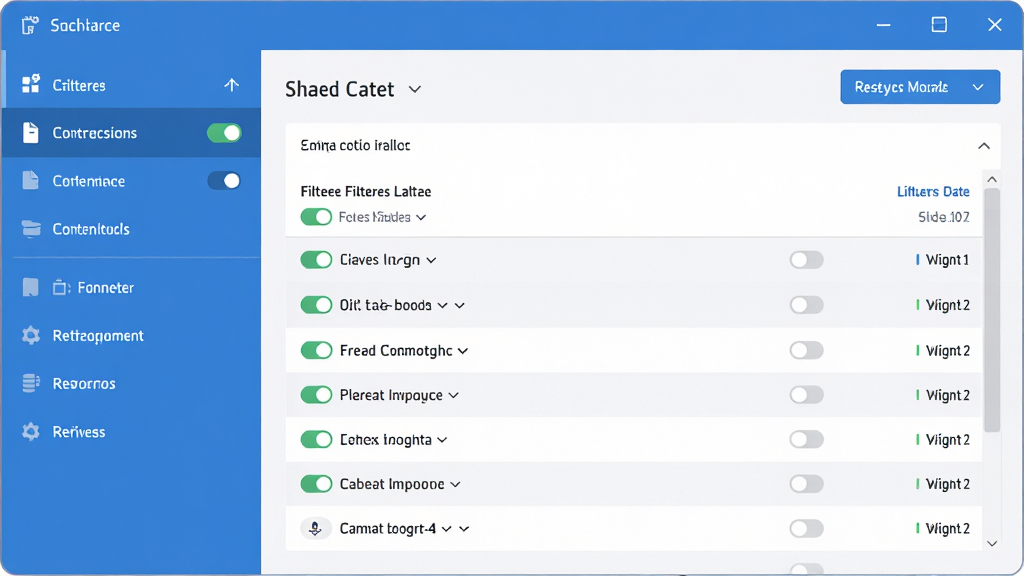
Task: Click the Contrecsions document icon
Action: tap(30, 133)
